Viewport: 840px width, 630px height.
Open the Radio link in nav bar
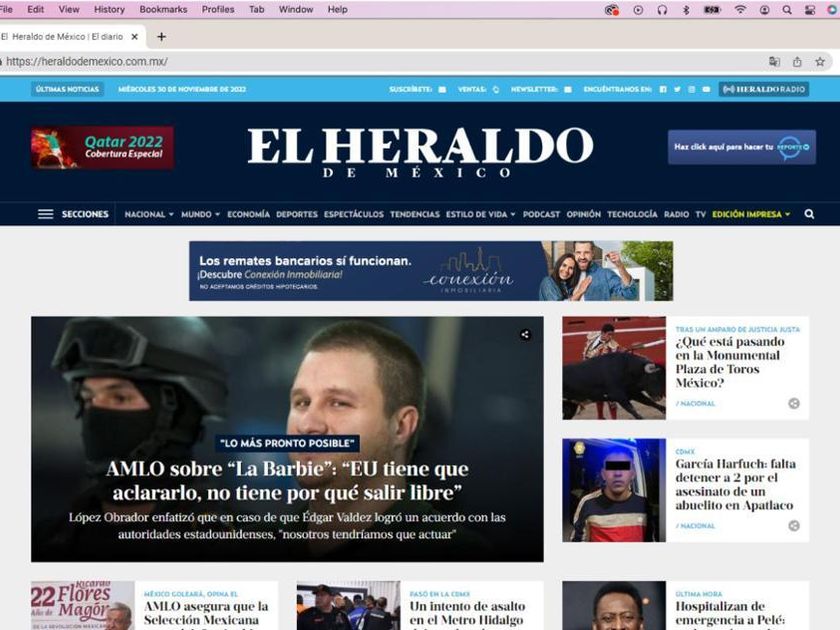tap(676, 214)
